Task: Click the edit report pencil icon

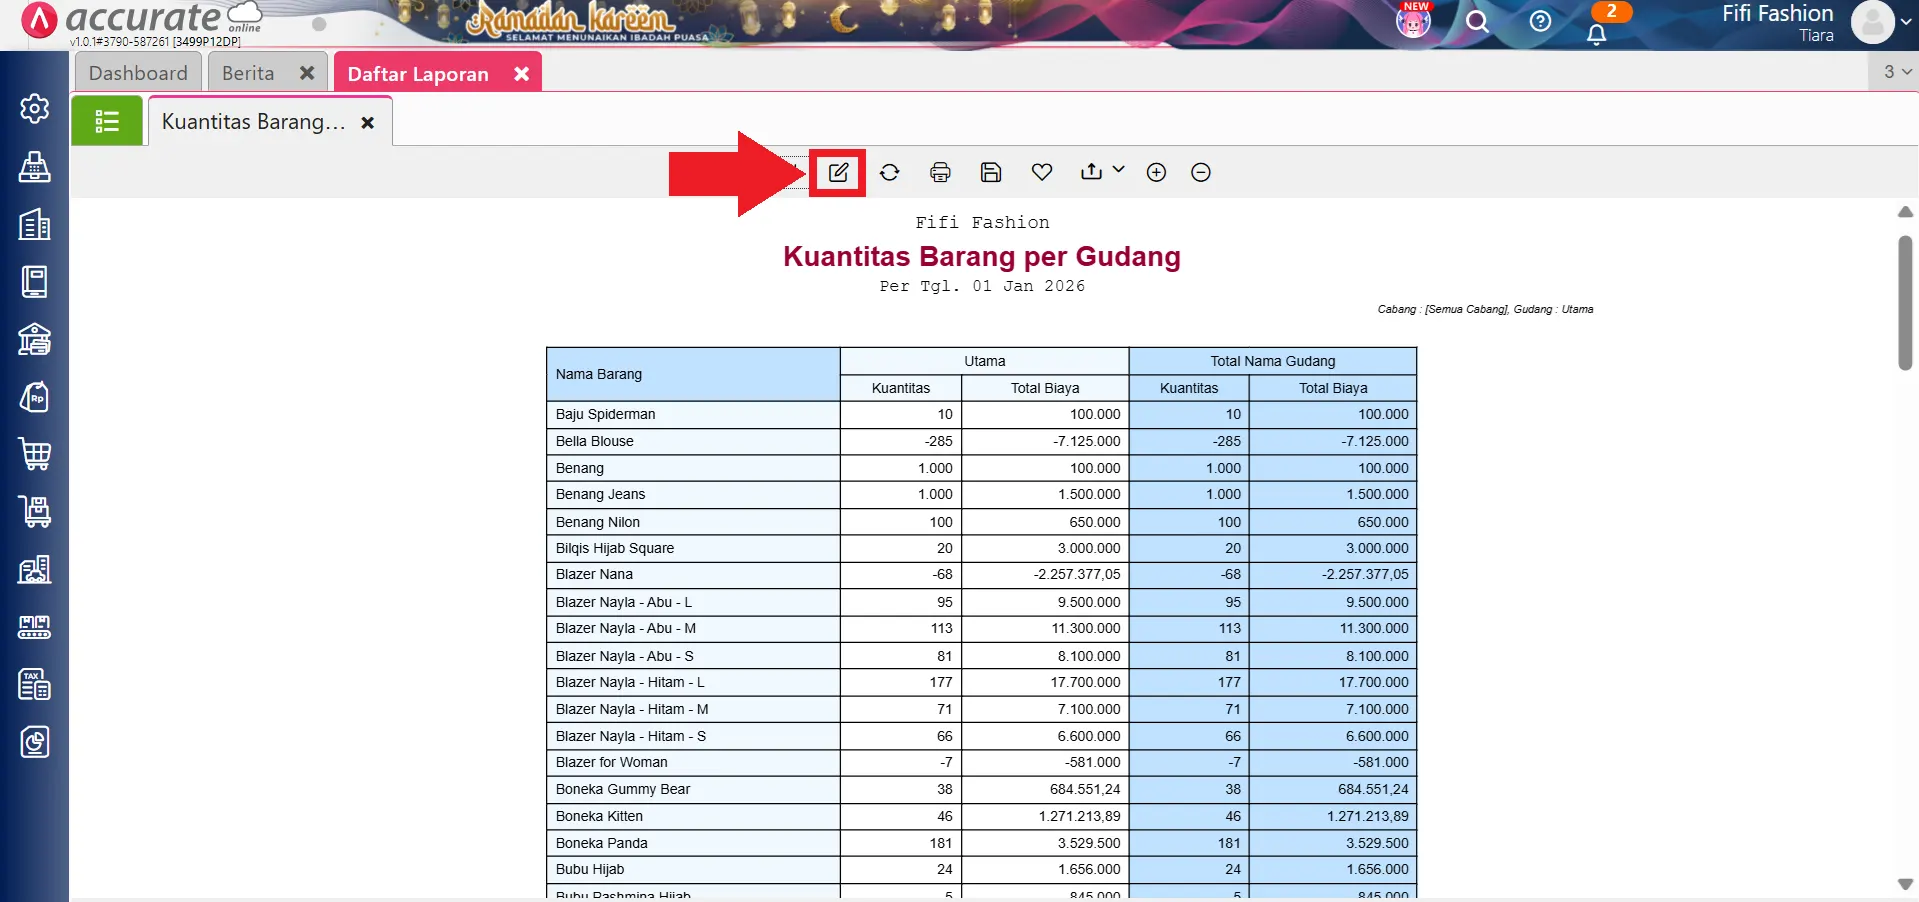Action: (x=838, y=172)
